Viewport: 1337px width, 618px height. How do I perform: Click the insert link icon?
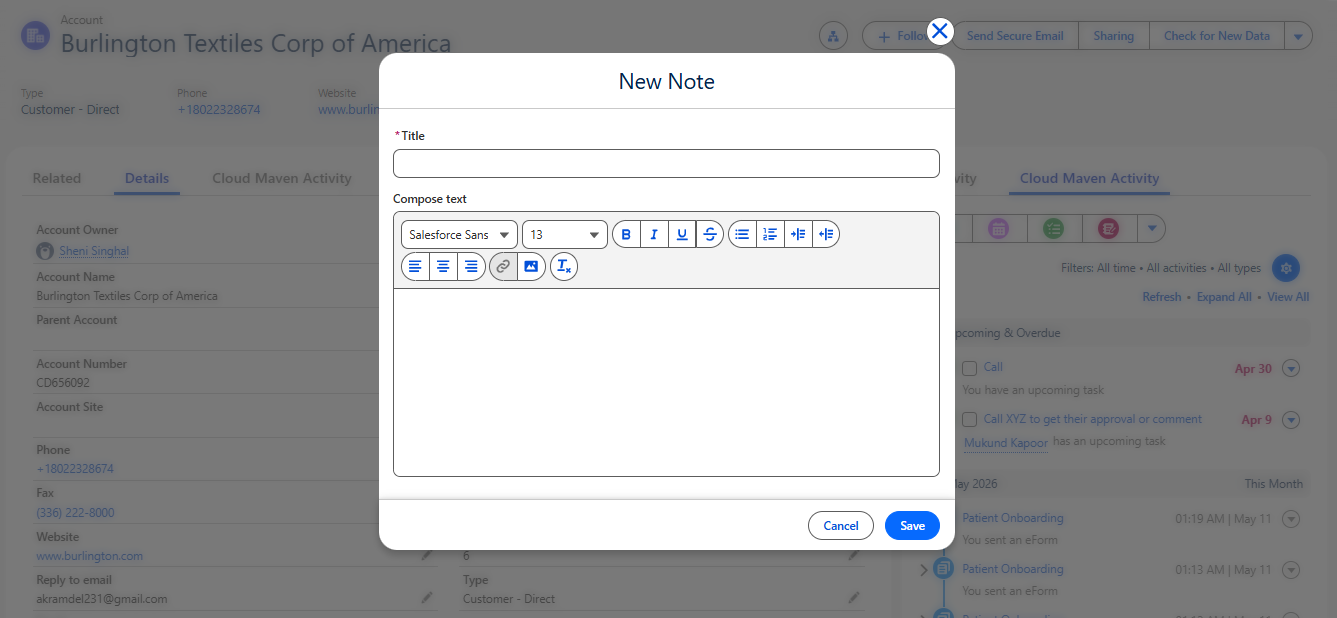[503, 267]
